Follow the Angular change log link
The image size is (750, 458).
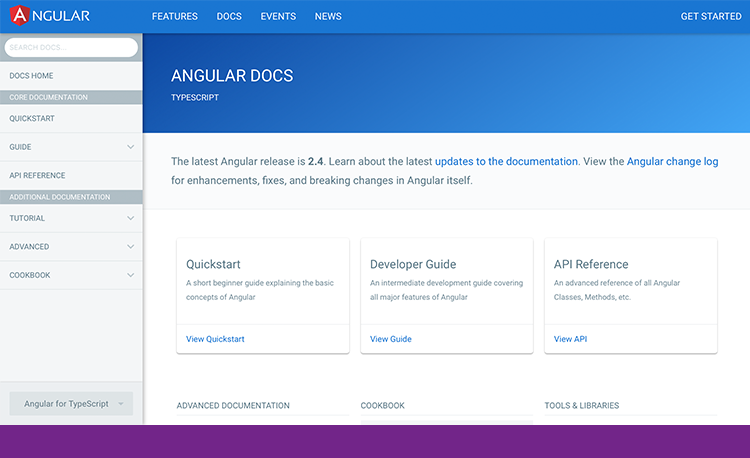pyautogui.click(x=673, y=162)
